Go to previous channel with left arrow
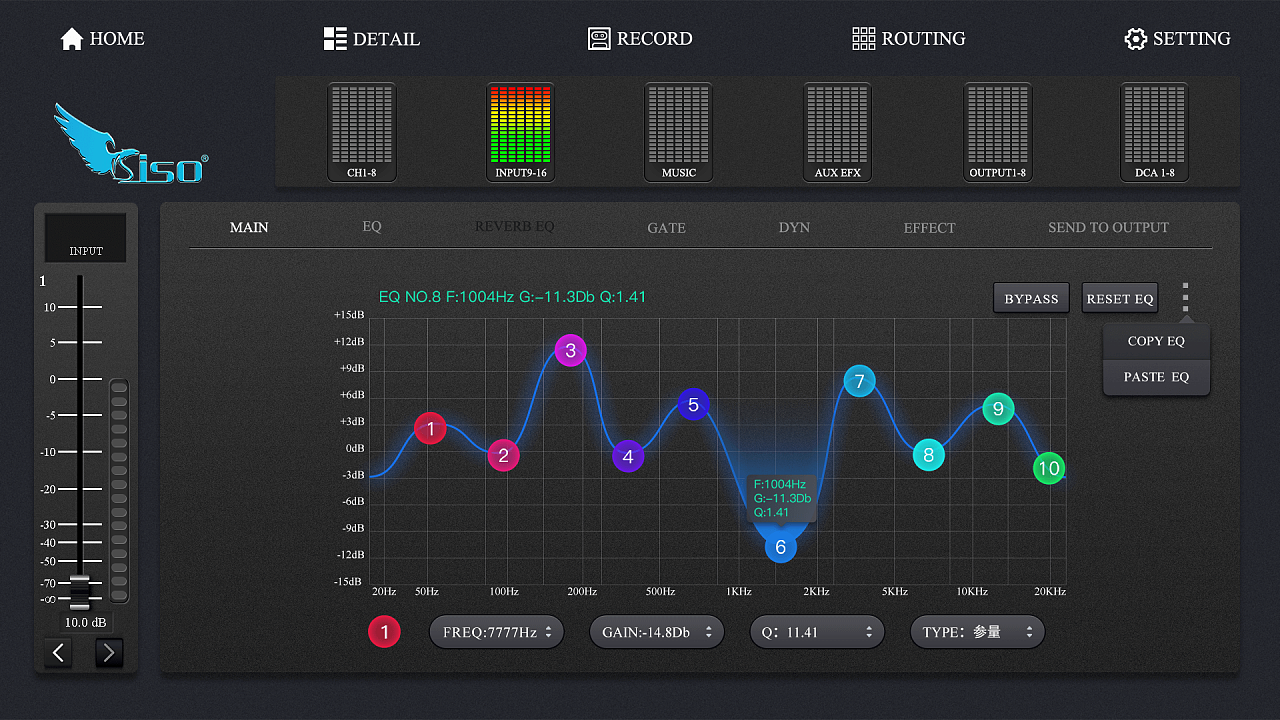Image resolution: width=1280 pixels, height=720 pixels. [x=58, y=653]
